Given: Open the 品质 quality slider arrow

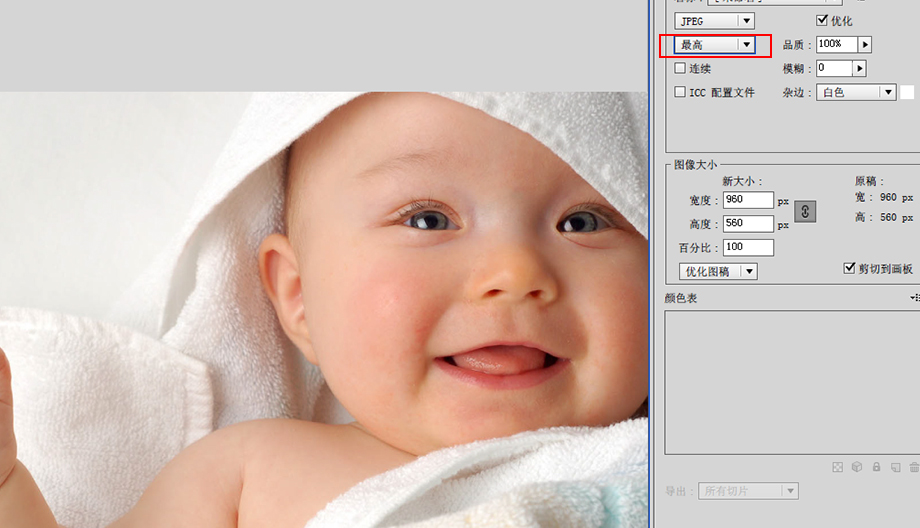Looking at the screenshot, I should point(865,45).
